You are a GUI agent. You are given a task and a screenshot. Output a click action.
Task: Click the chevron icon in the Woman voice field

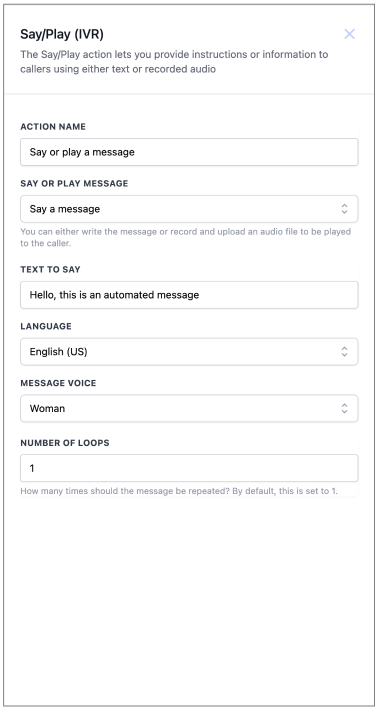pos(344,409)
